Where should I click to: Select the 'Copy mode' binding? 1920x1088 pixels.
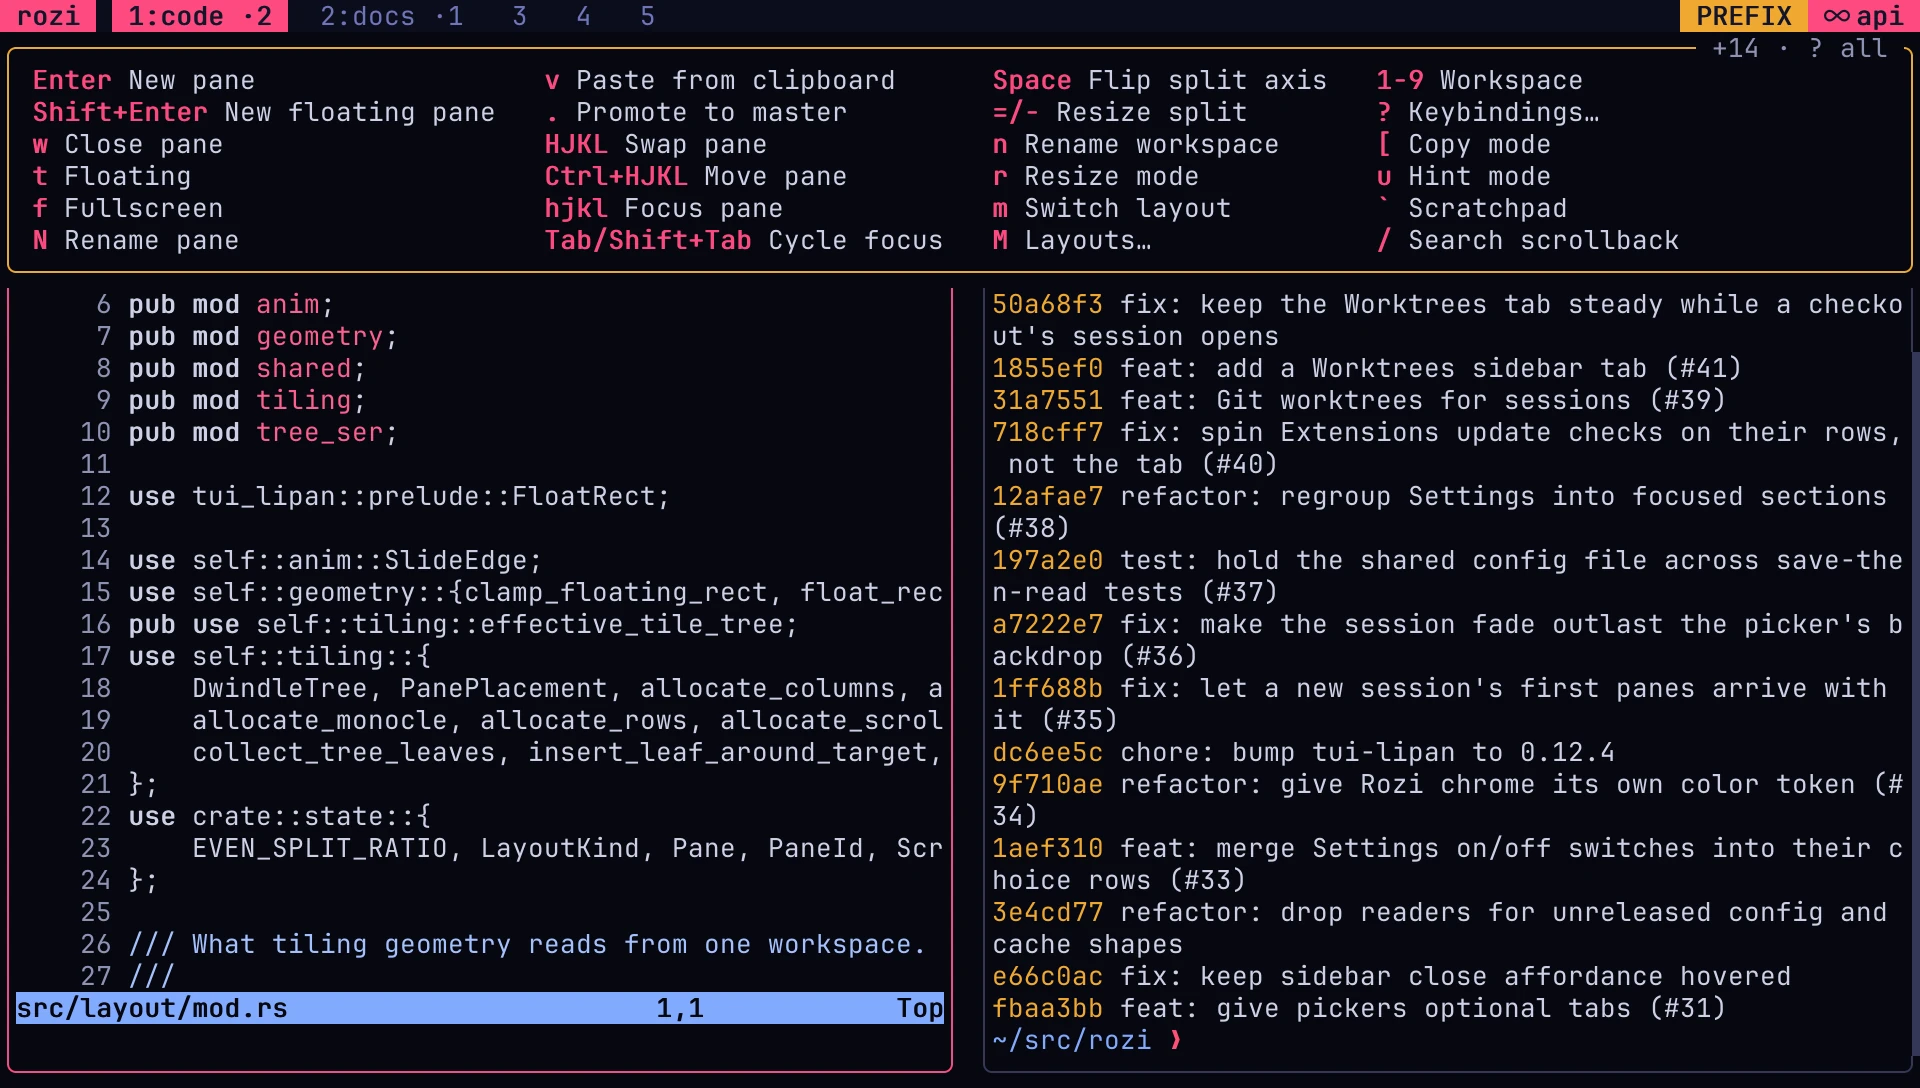(x=1464, y=144)
